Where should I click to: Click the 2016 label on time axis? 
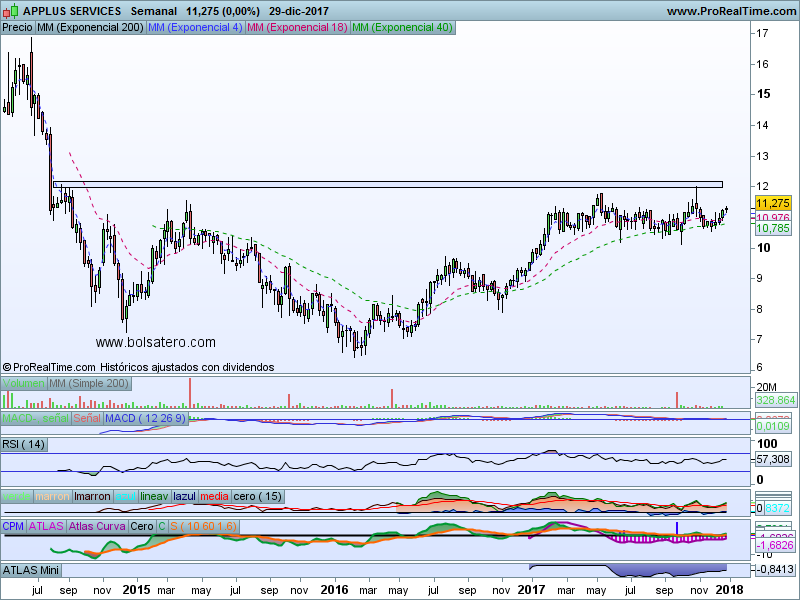tap(334, 590)
